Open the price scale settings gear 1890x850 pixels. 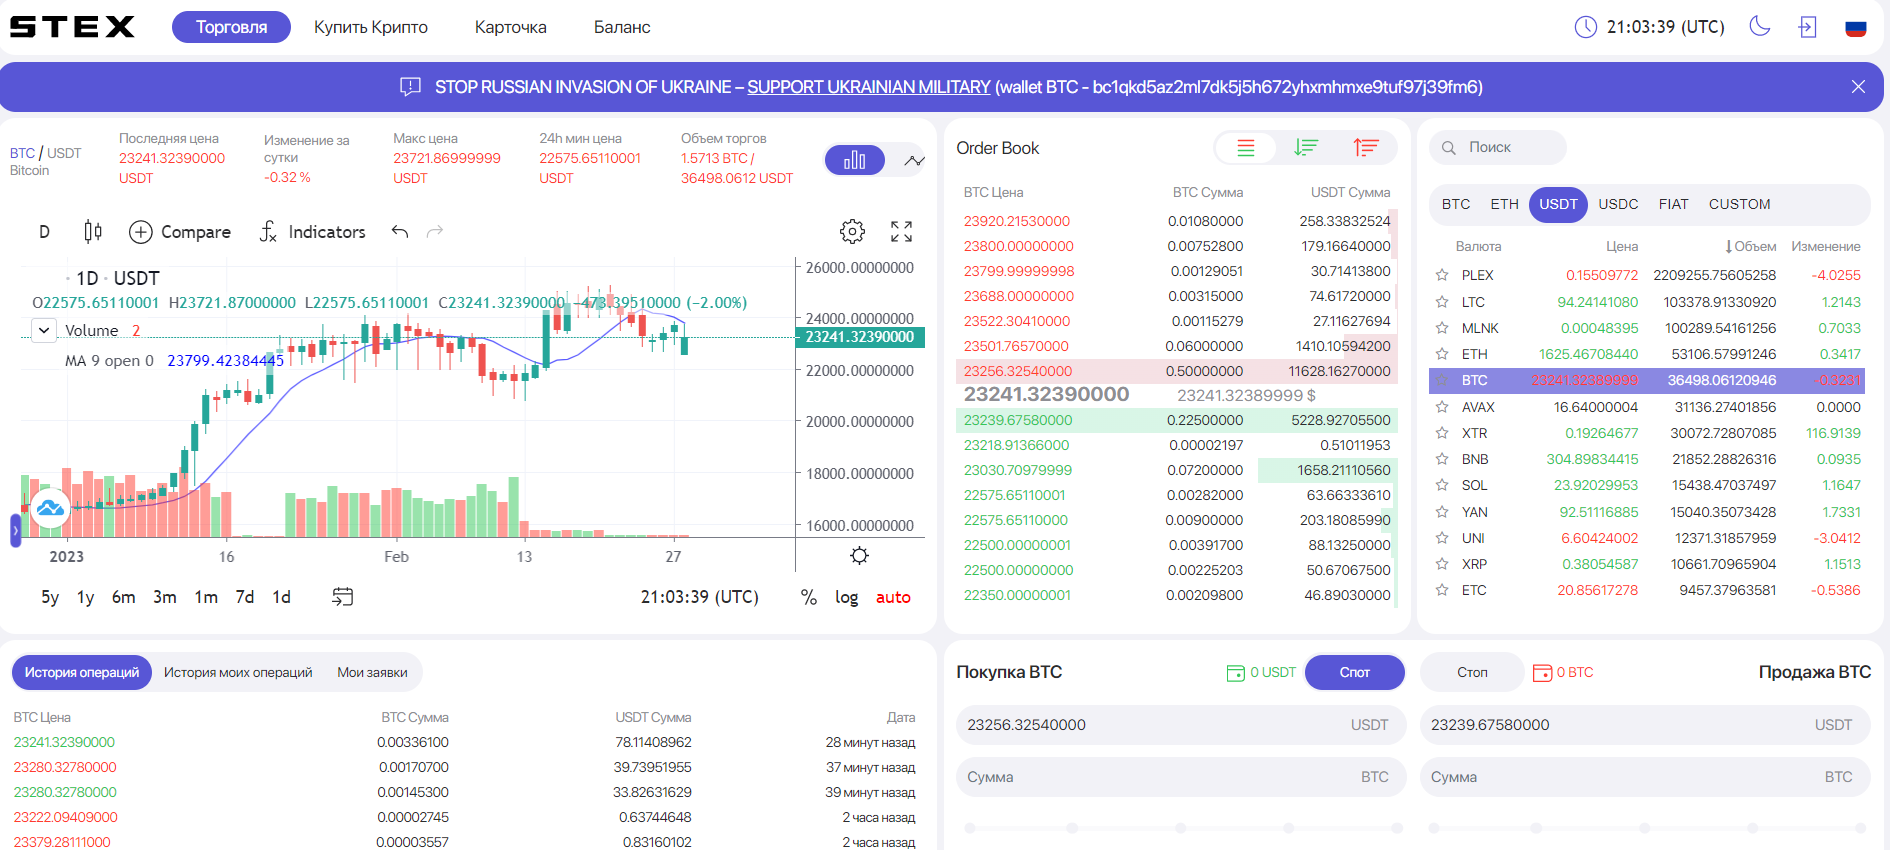(x=859, y=556)
